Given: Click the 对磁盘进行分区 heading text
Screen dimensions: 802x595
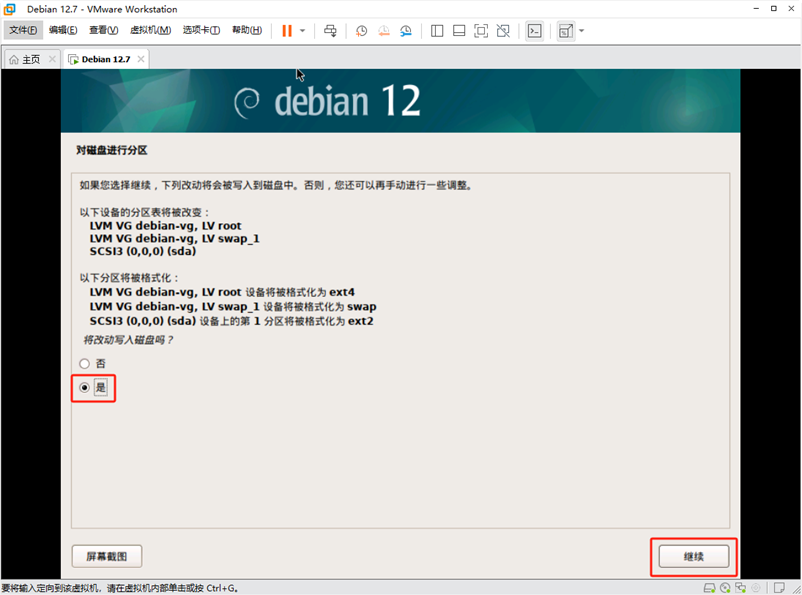Looking at the screenshot, I should coord(112,150).
